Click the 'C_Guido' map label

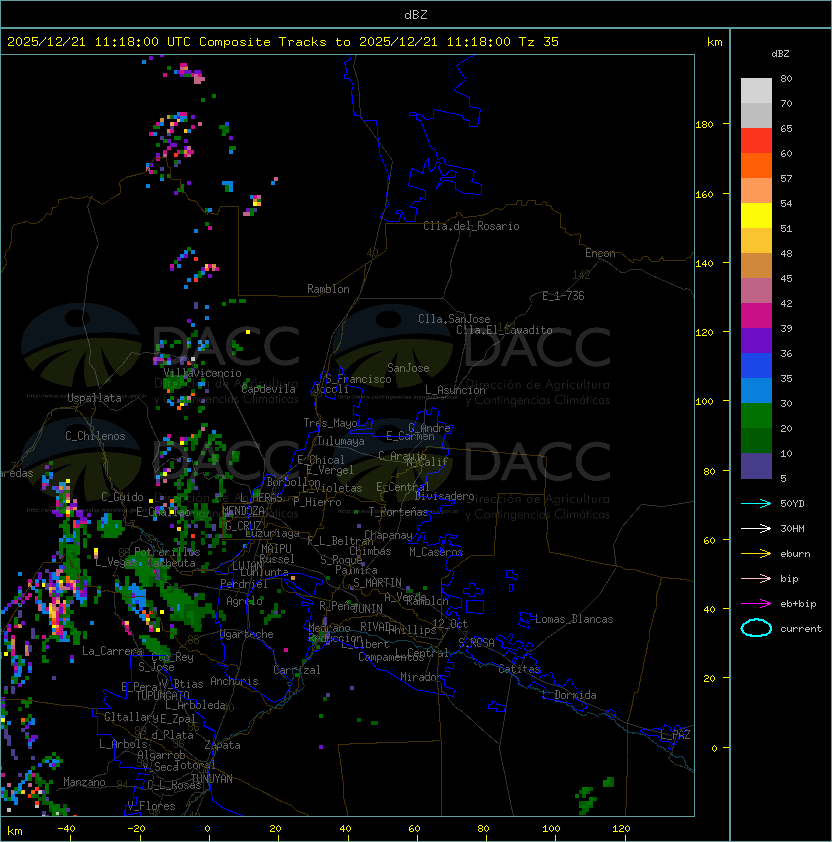[122, 497]
